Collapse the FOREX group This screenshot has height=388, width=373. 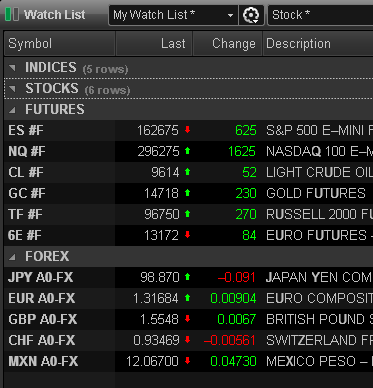click(12, 257)
